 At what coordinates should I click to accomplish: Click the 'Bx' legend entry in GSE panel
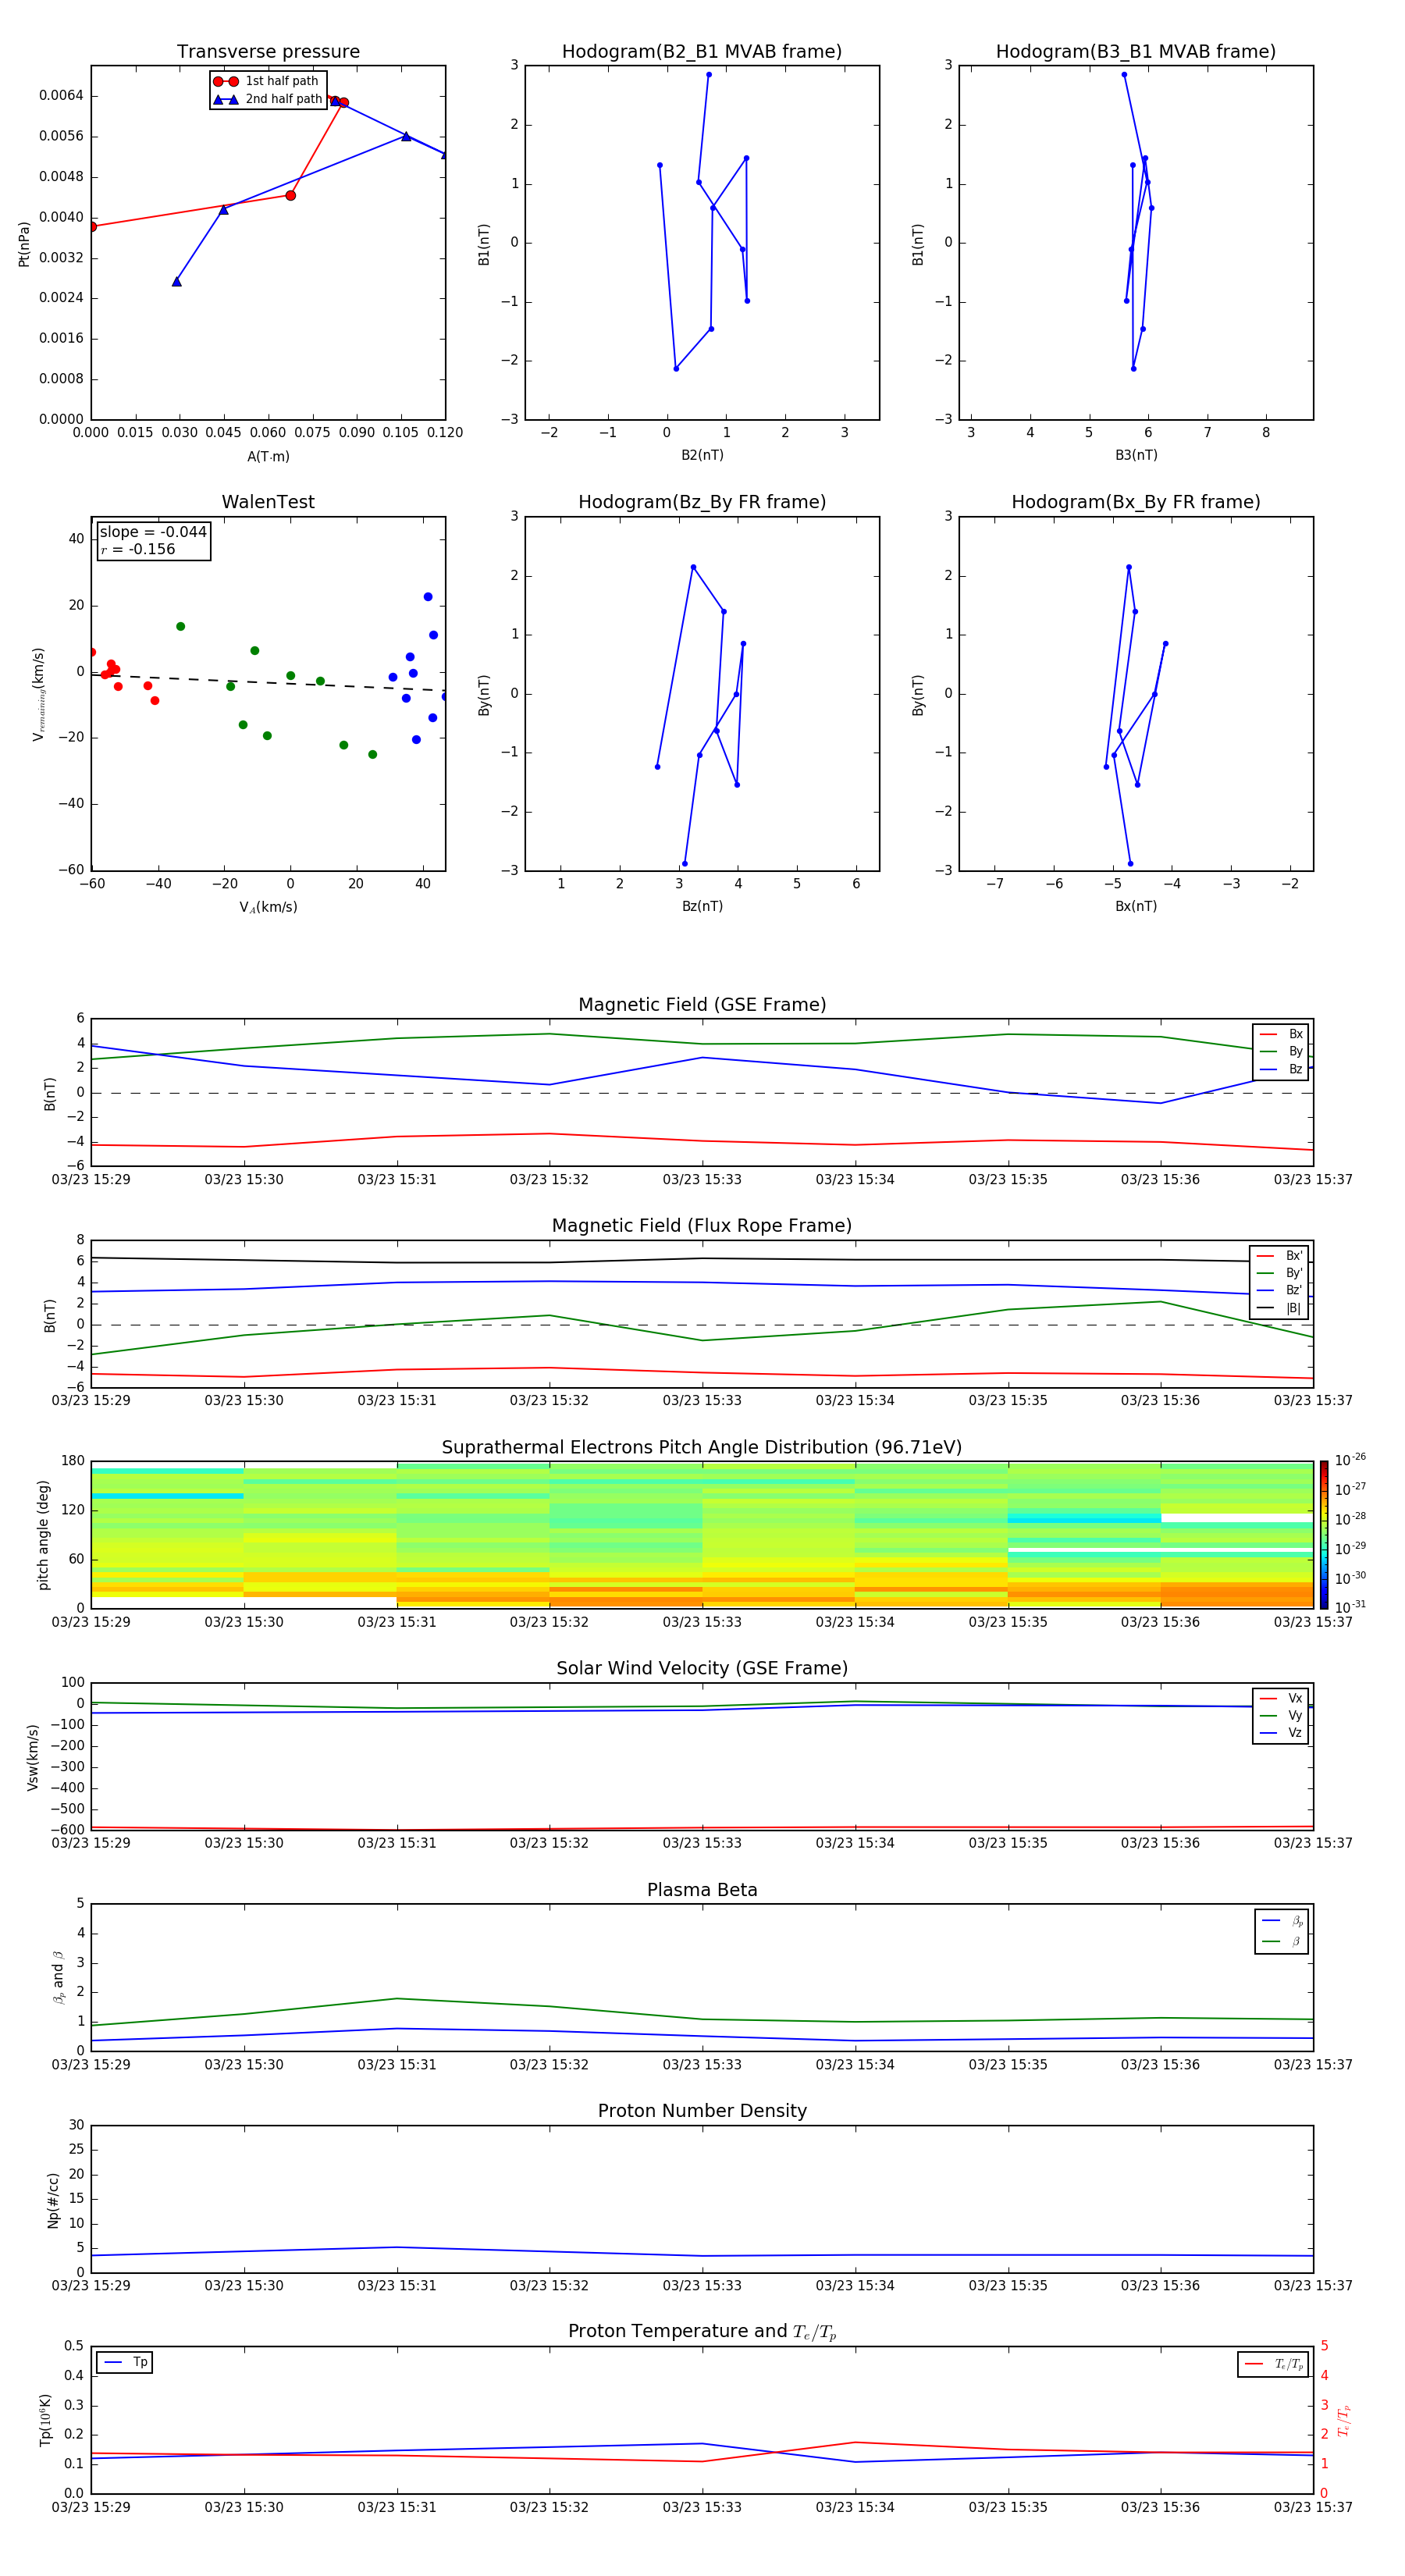[x=1281, y=1034]
